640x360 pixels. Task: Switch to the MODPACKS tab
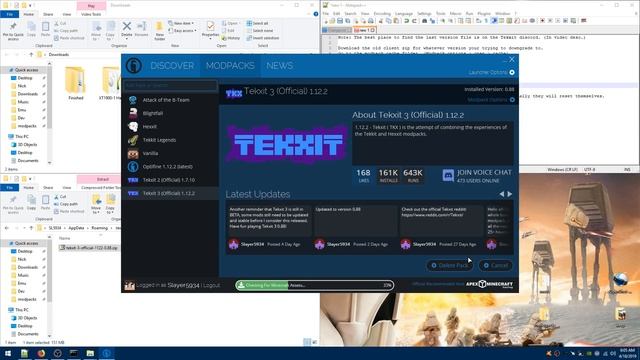(230, 65)
